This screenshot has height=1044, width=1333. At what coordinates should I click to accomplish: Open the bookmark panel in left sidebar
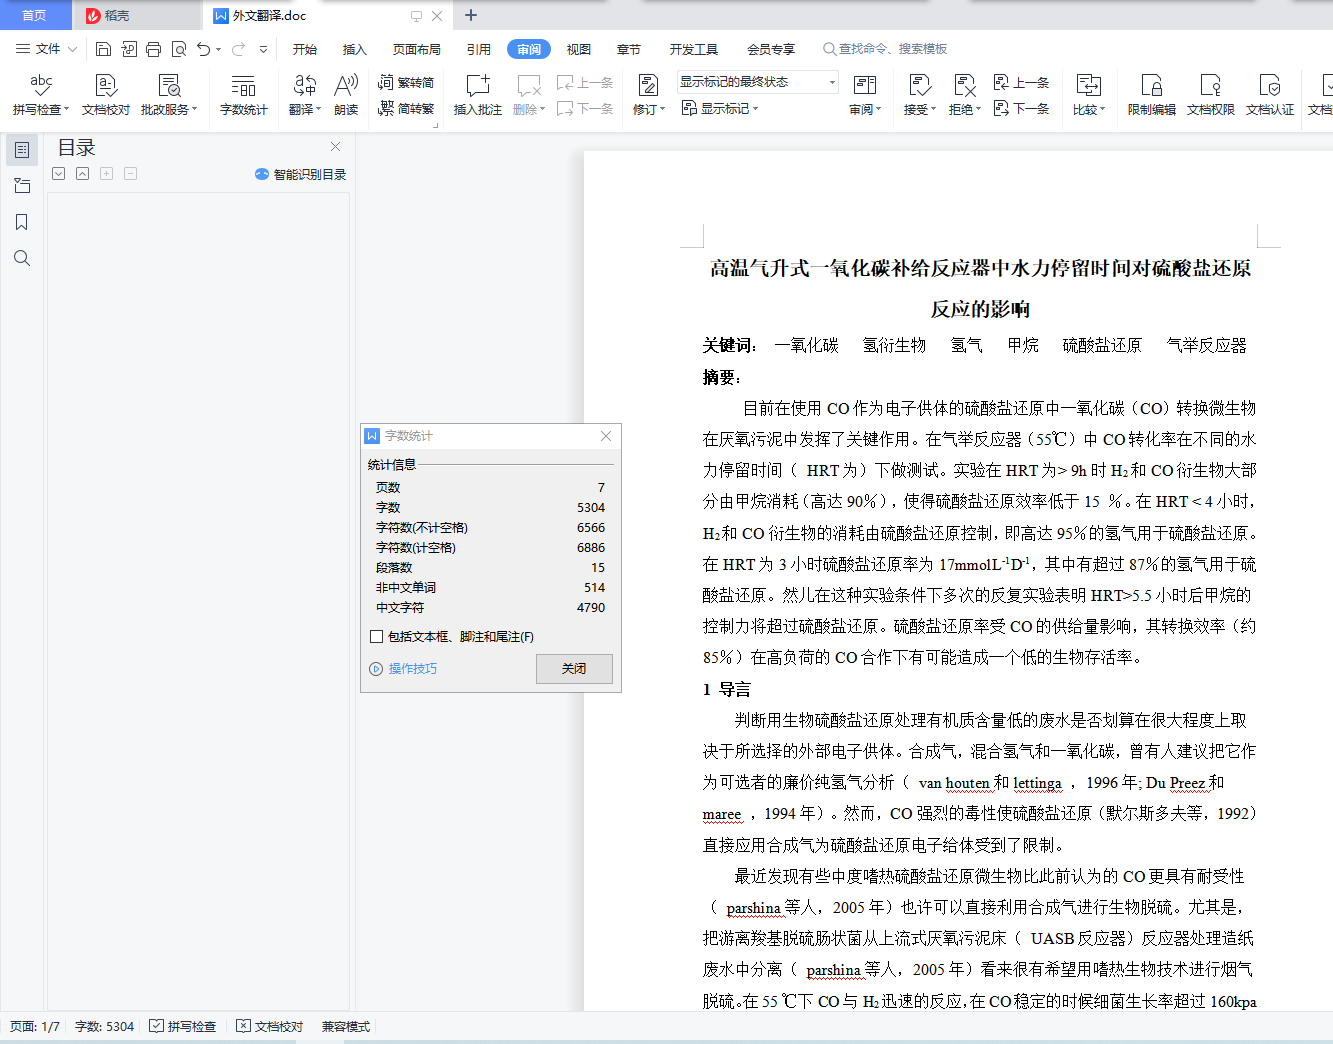tap(21, 222)
